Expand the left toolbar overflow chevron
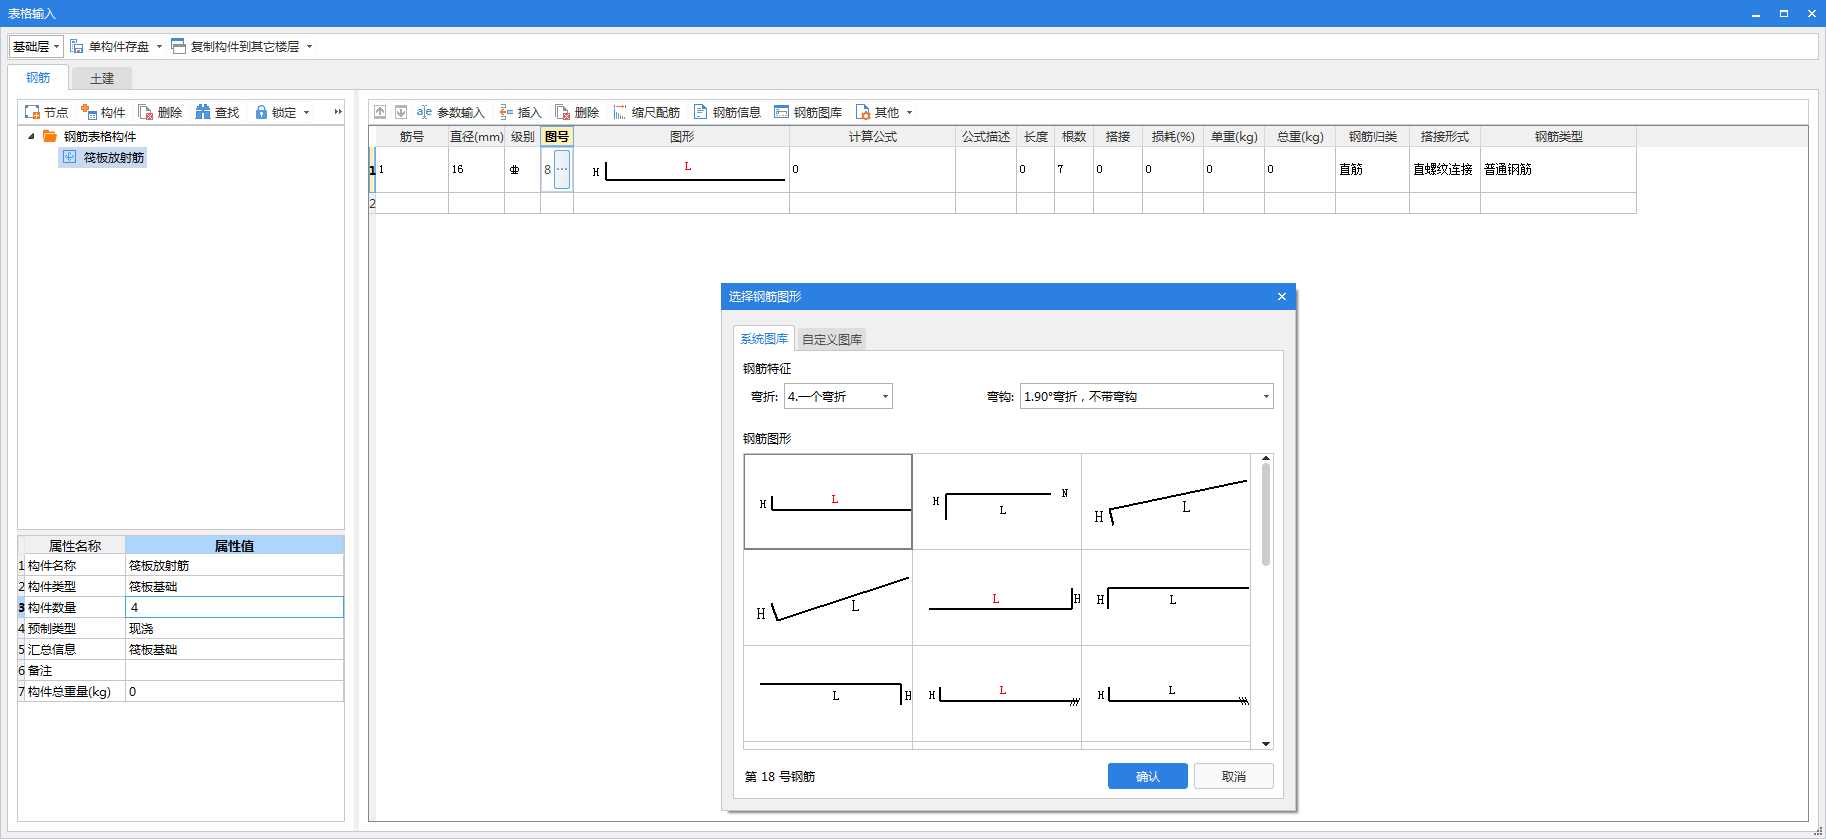The height and width of the screenshot is (839, 1826). coord(338,112)
